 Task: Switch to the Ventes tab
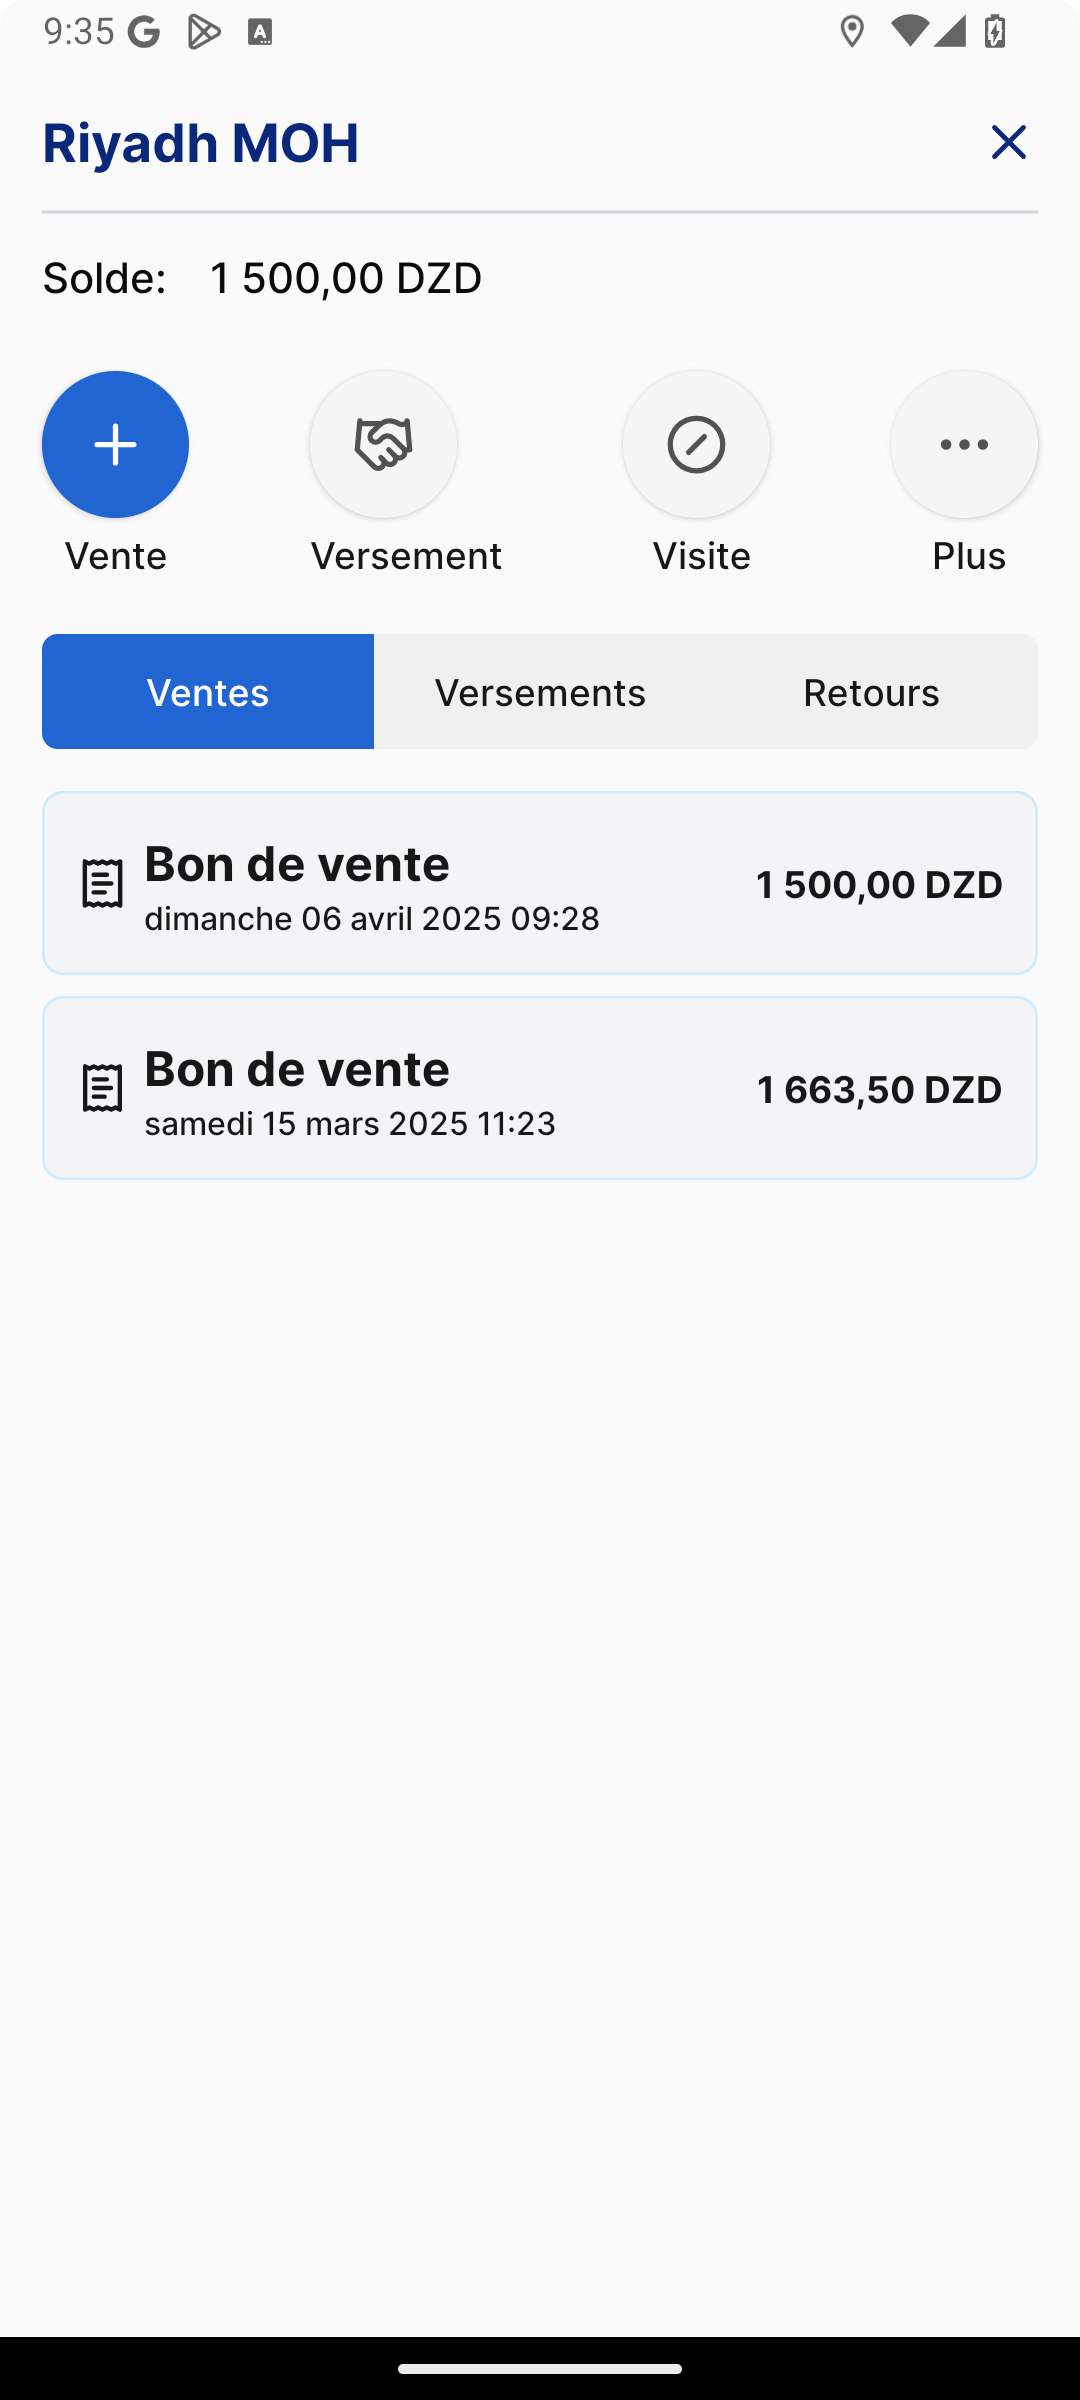click(x=208, y=692)
